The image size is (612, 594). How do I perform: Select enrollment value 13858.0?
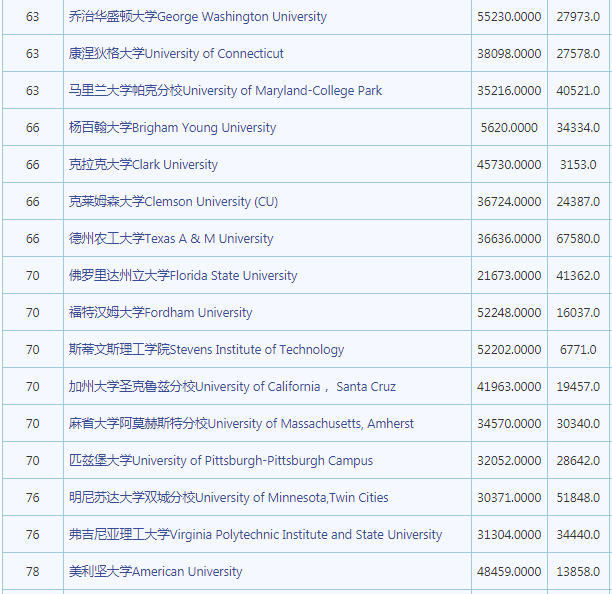578,572
